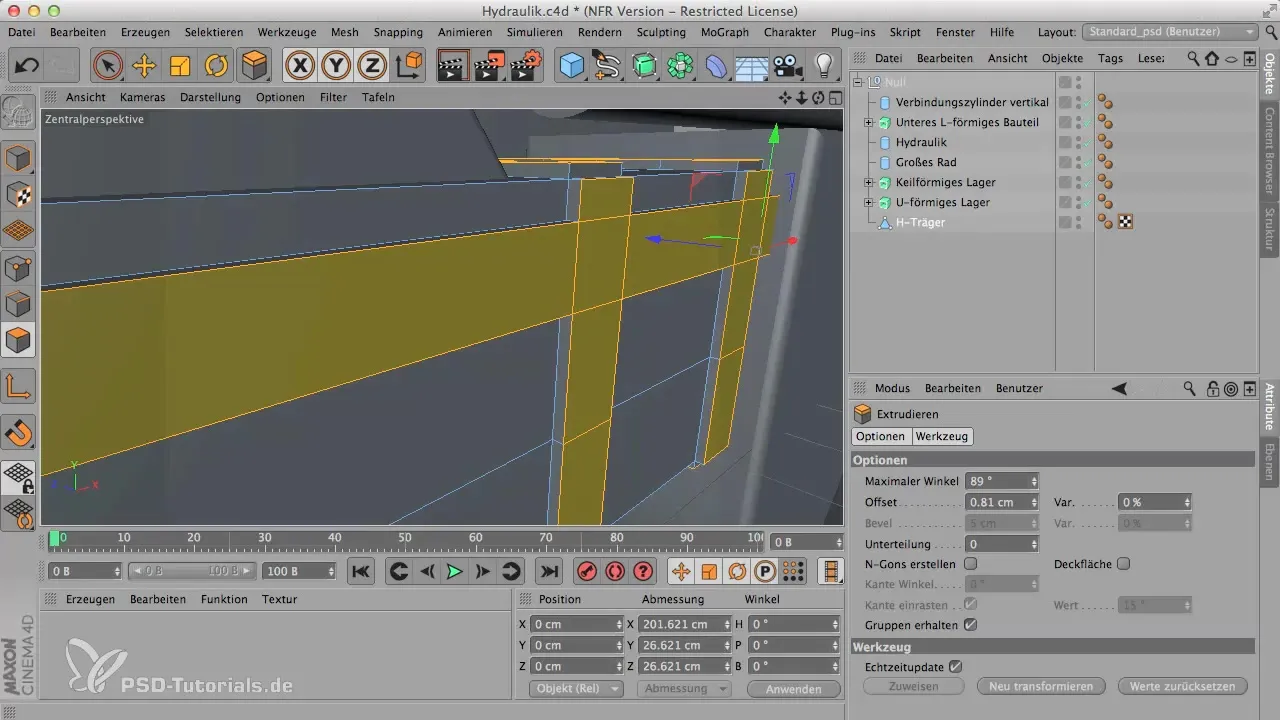Uncheck the Gruppen erhalten checkbox
This screenshot has height=720, width=1280.
(x=970, y=625)
